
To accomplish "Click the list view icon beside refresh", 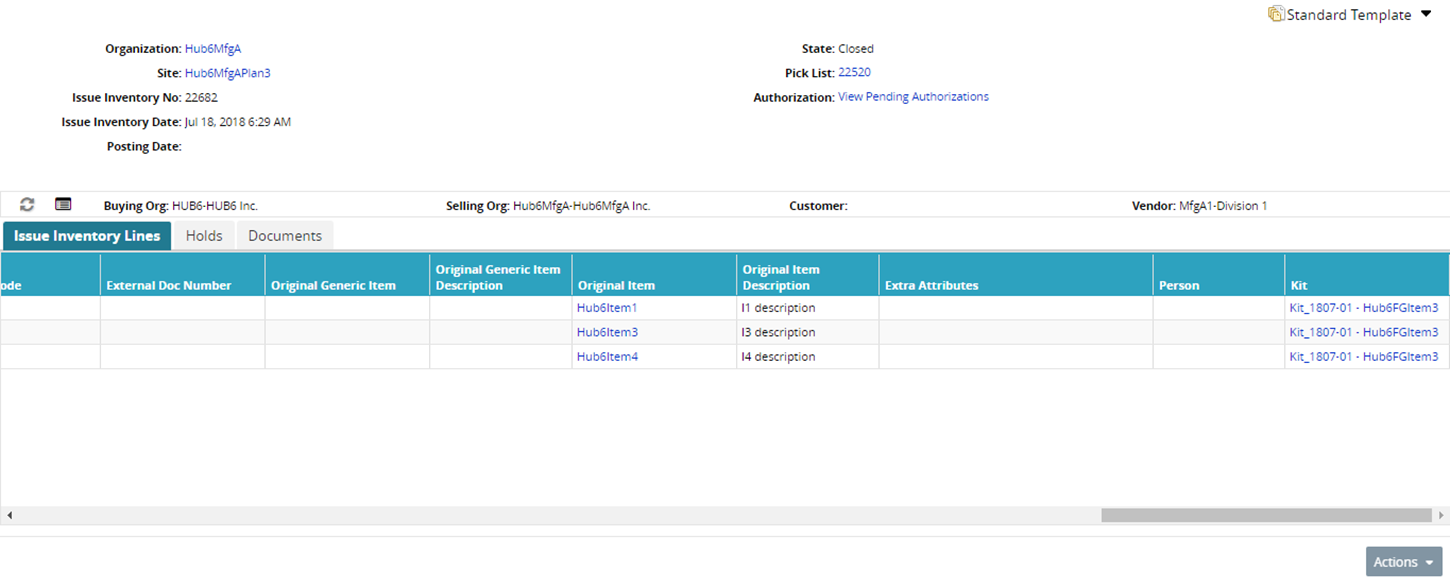I will click(63, 205).
